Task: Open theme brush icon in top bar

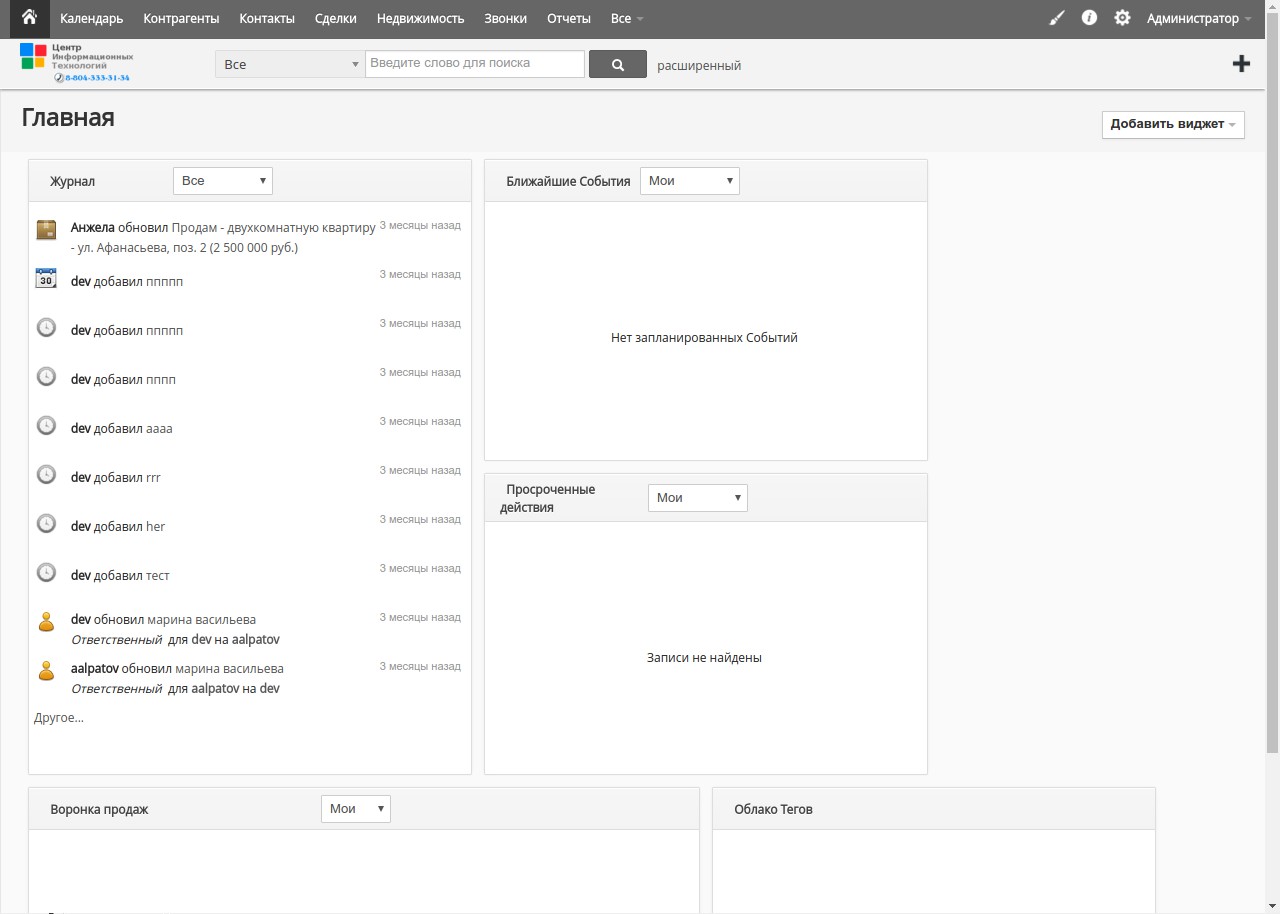Action: point(1057,18)
